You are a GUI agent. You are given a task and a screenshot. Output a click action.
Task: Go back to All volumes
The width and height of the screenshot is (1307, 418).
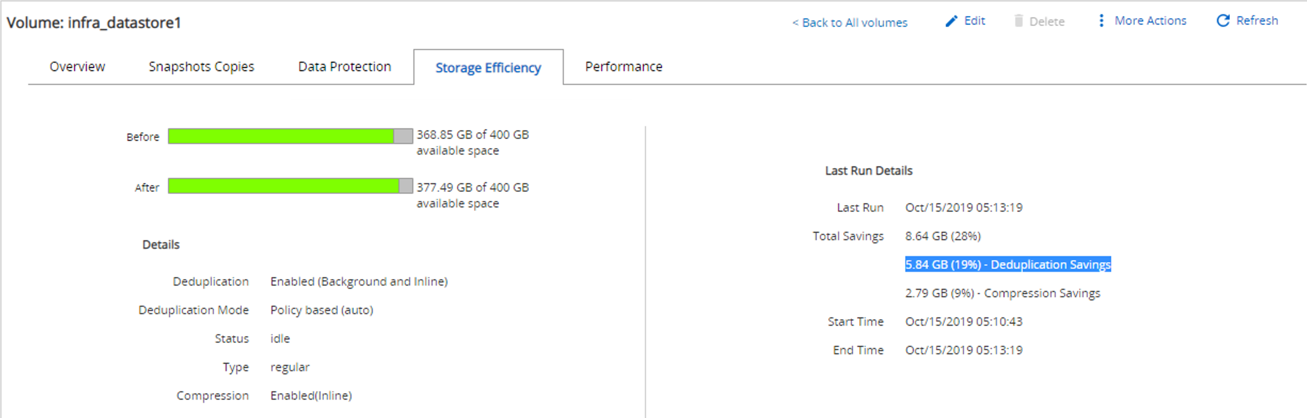pyautogui.click(x=850, y=22)
